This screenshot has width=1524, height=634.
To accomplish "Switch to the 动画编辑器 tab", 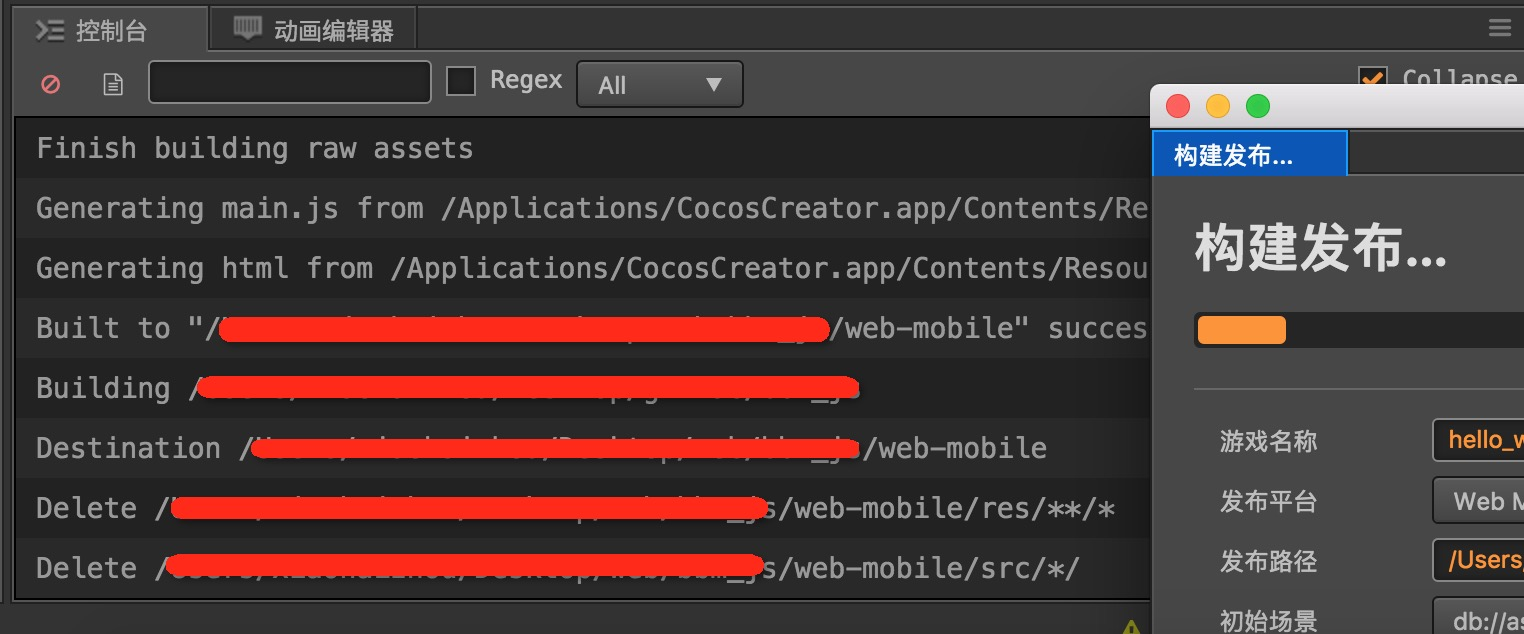I will (314, 30).
